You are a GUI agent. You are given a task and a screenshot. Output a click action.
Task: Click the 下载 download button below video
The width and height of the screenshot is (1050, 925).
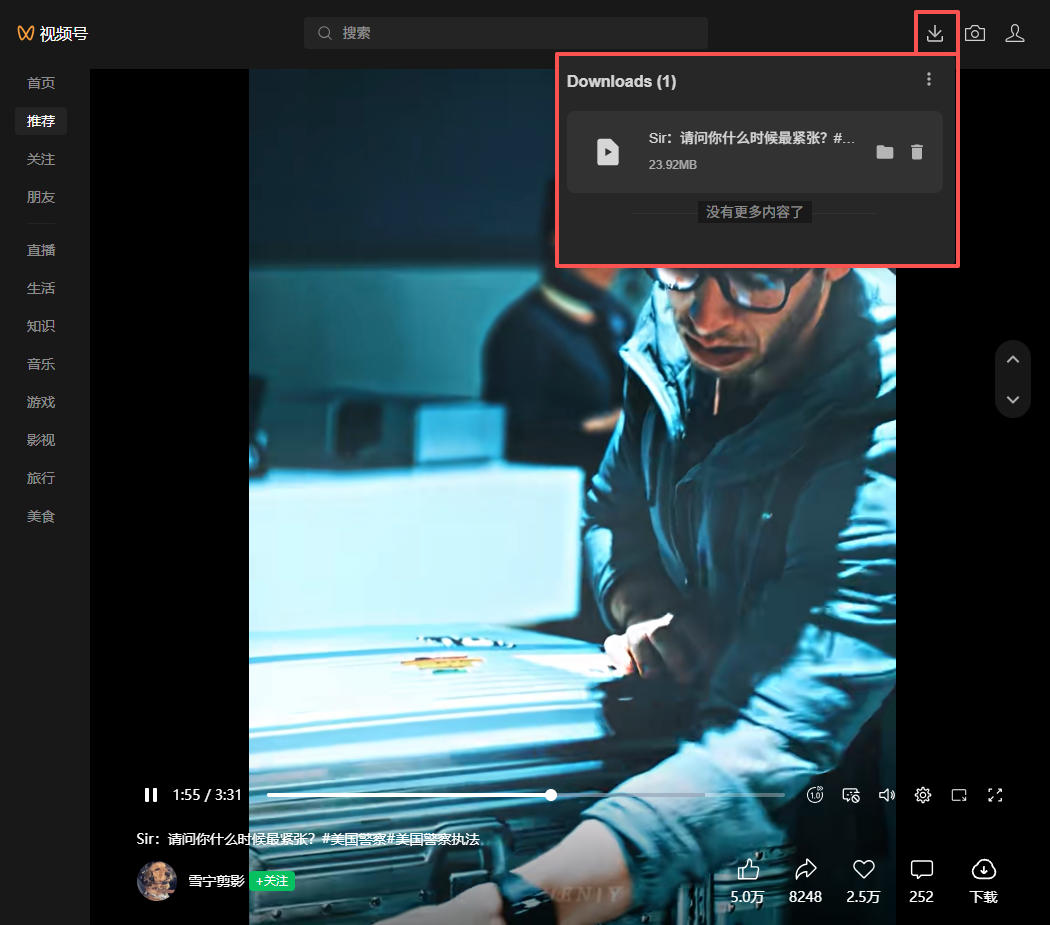coord(984,878)
